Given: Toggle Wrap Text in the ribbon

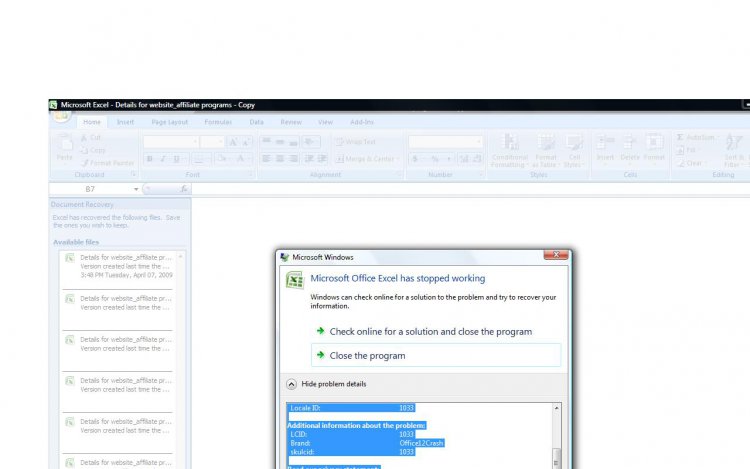Looking at the screenshot, I should pos(355,142).
